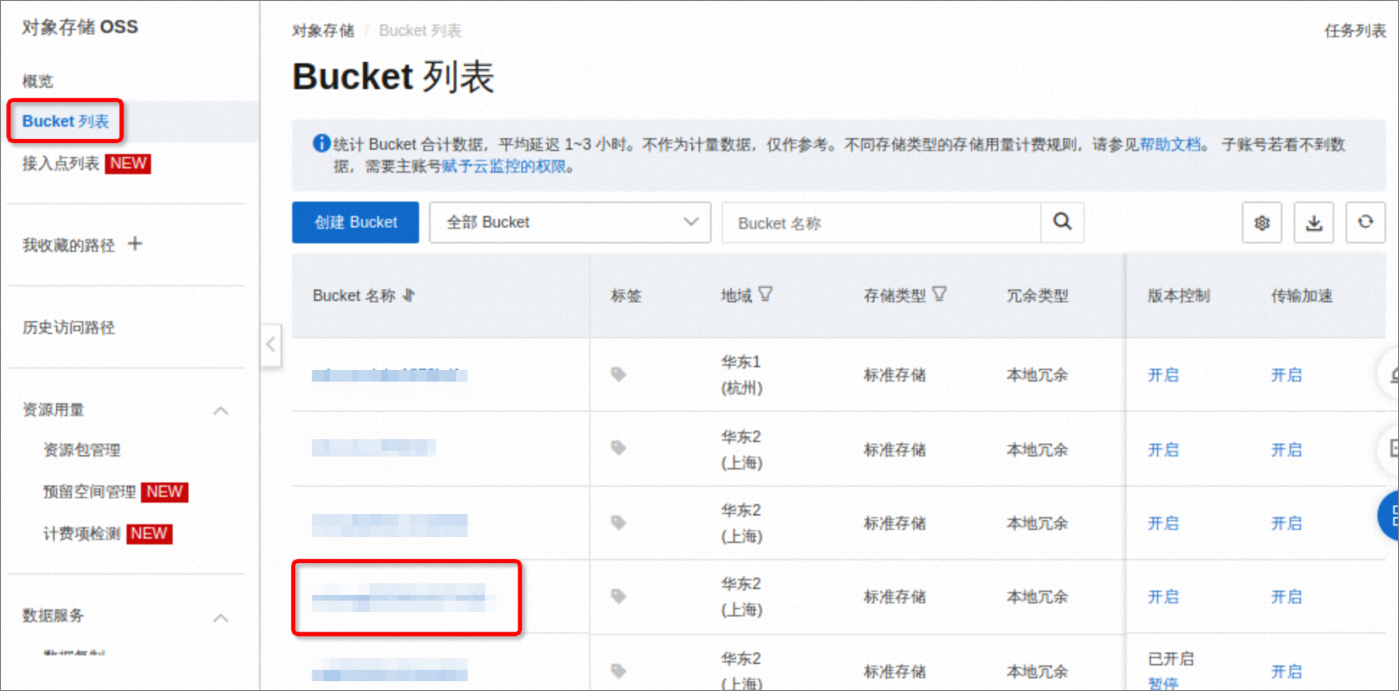The width and height of the screenshot is (1399, 691).
Task: Open 任务列表 at top right
Action: (x=1355, y=31)
